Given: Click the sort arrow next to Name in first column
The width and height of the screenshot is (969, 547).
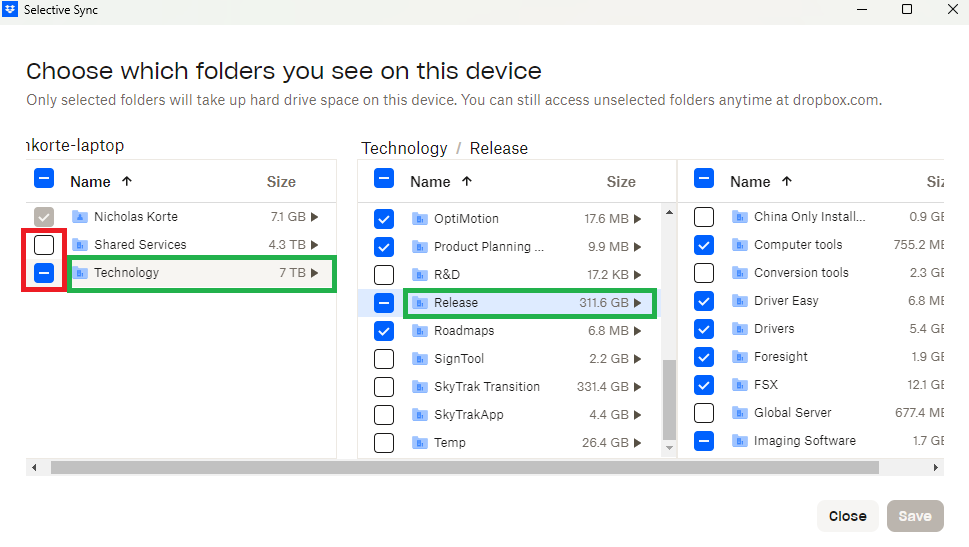Looking at the screenshot, I should pos(127,182).
